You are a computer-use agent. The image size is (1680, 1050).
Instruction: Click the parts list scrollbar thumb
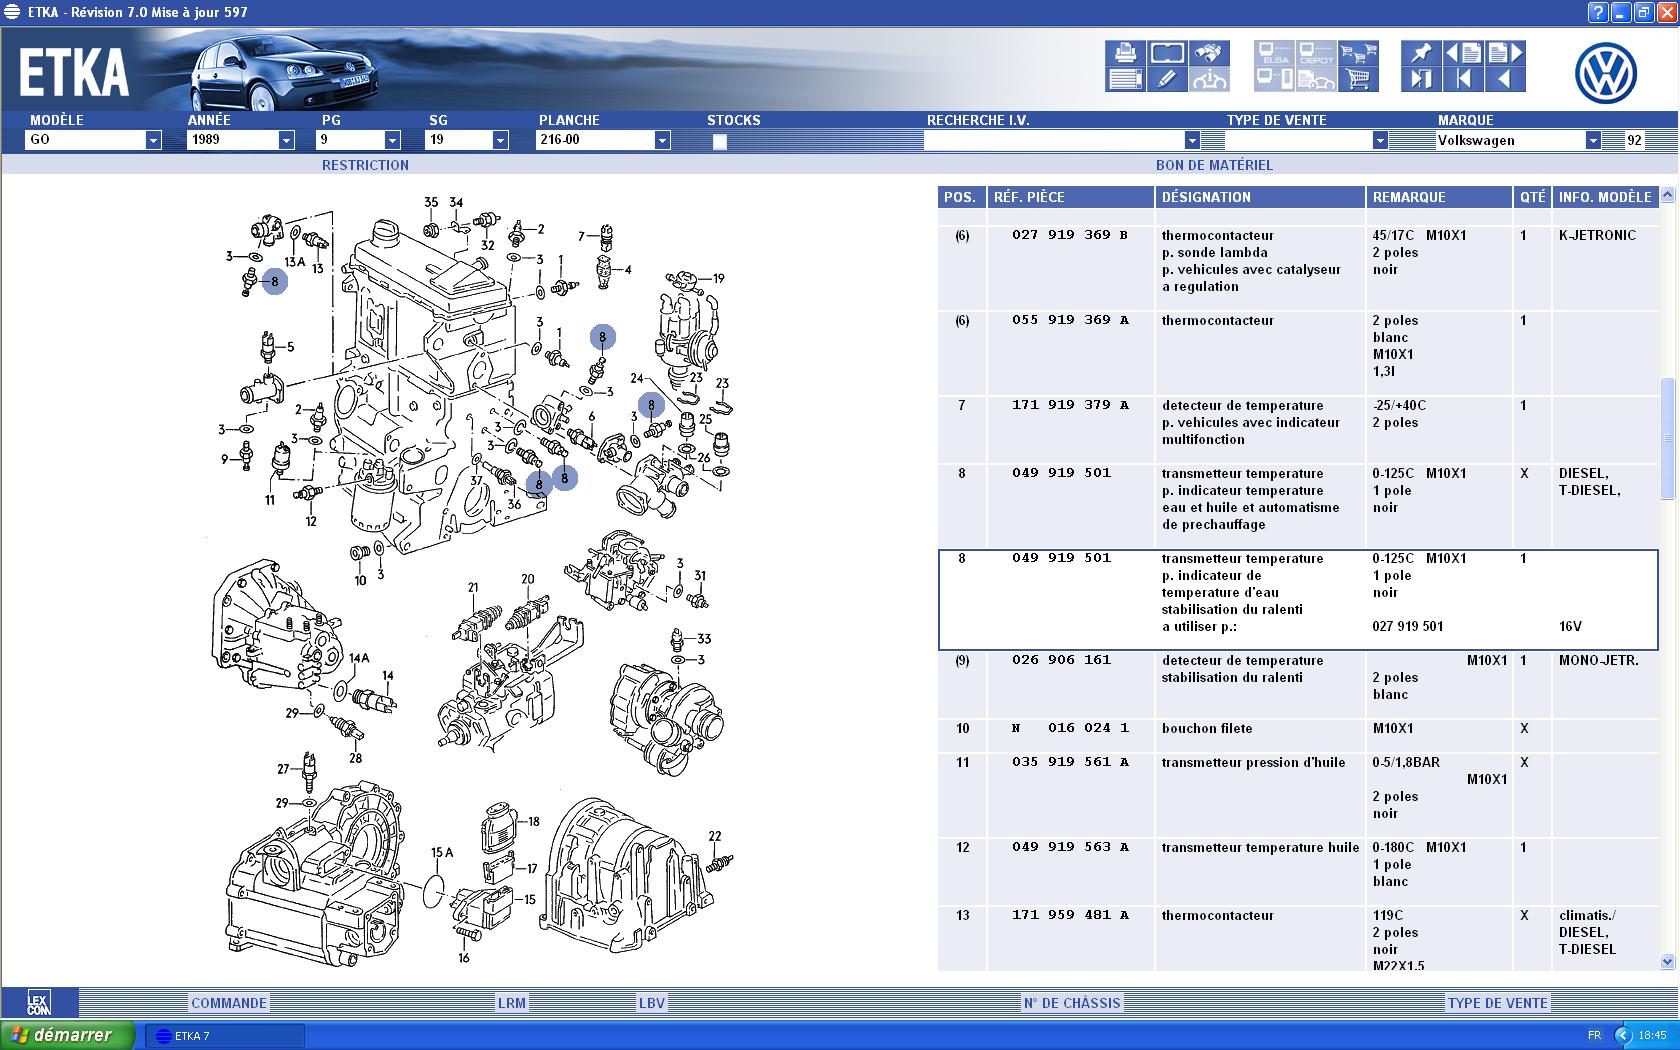pos(1667,438)
